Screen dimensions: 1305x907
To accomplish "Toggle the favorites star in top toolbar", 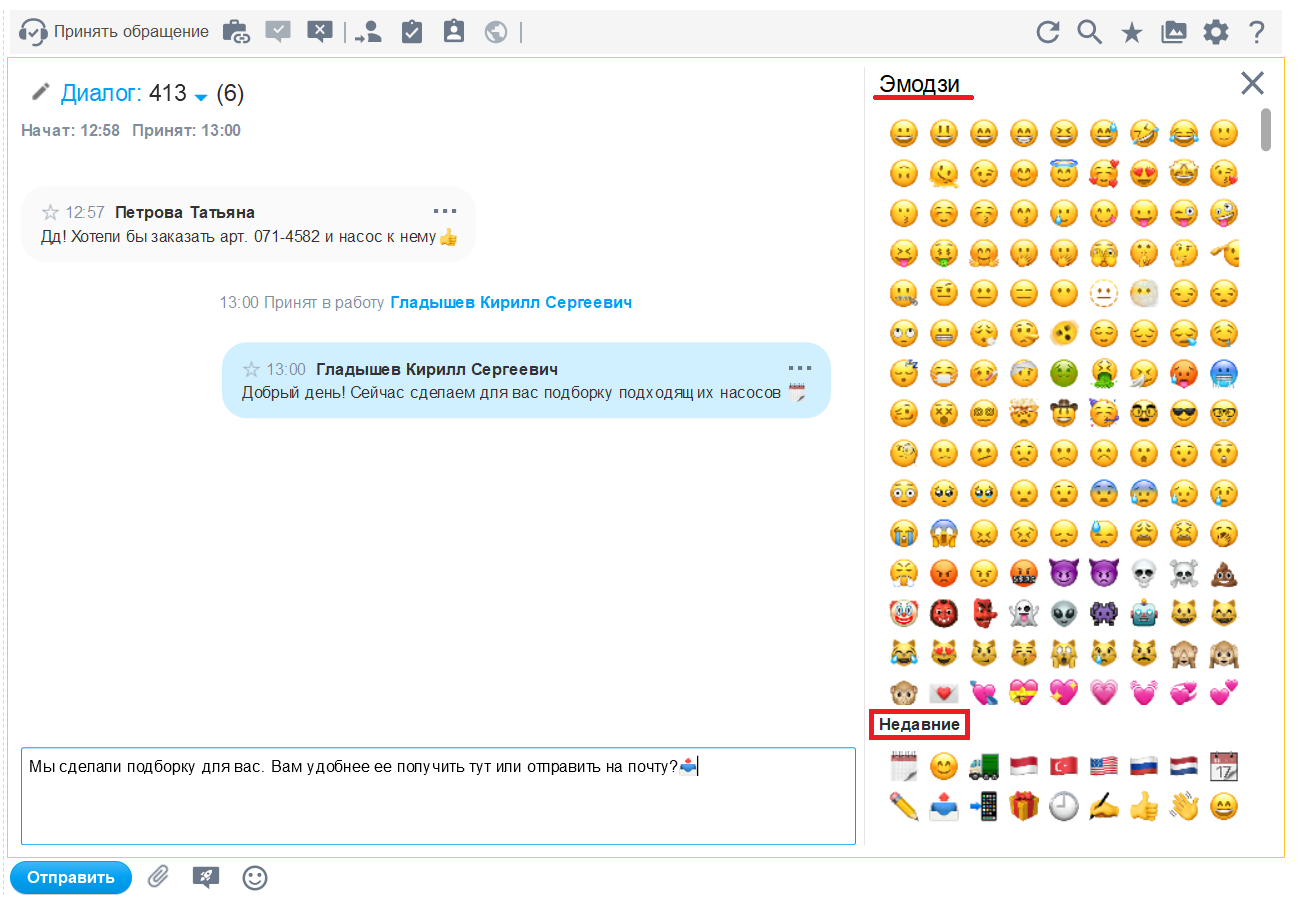I will coord(1131,32).
